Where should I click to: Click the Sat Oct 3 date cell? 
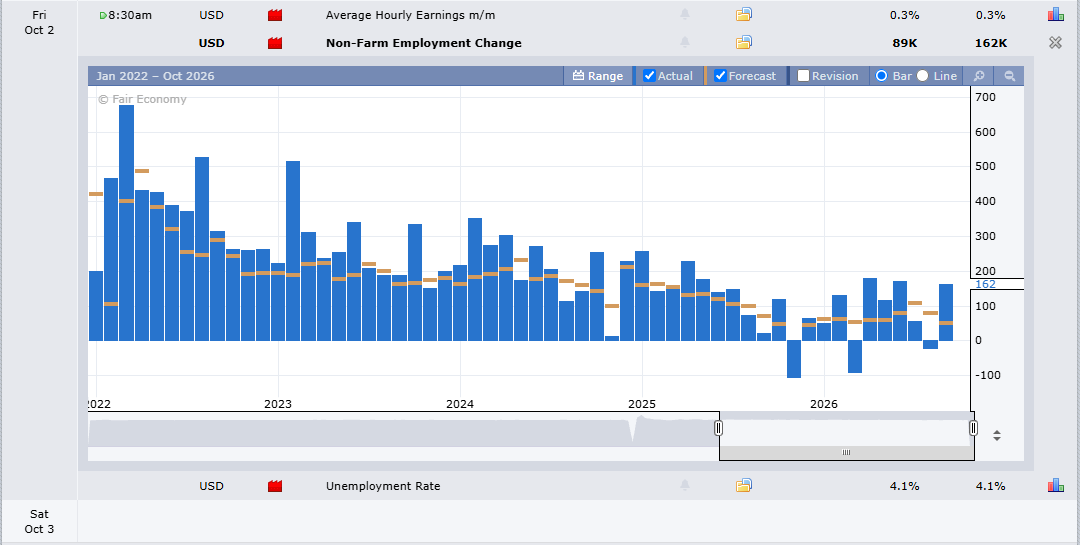coord(39,521)
